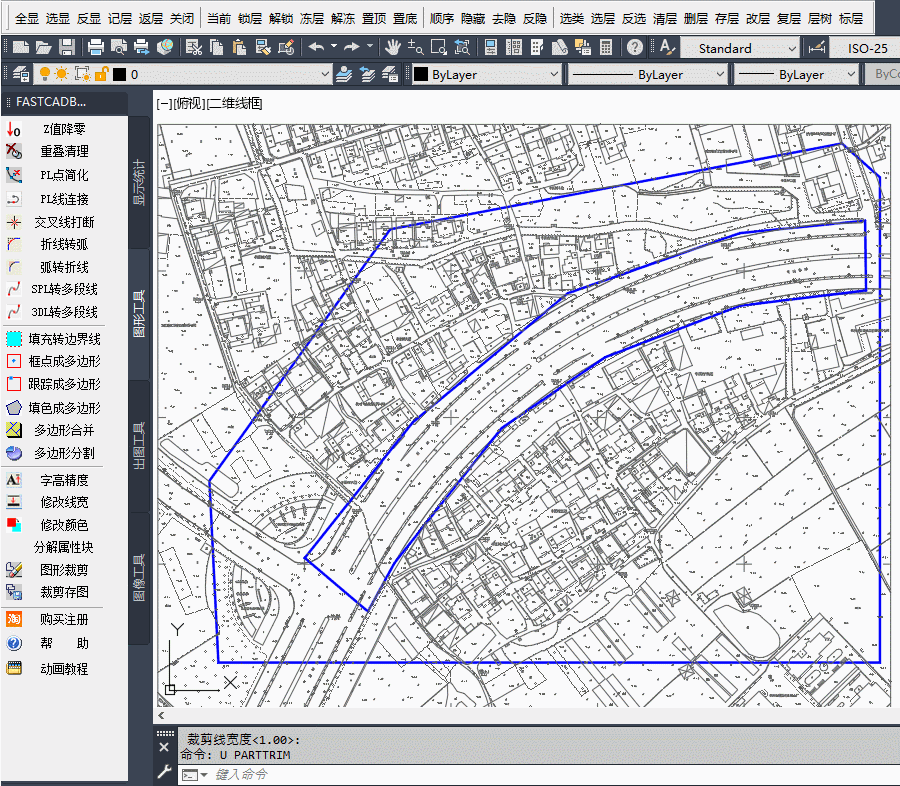Open the layer 0 dropdown
The width and height of the screenshot is (900, 786).
[325, 74]
